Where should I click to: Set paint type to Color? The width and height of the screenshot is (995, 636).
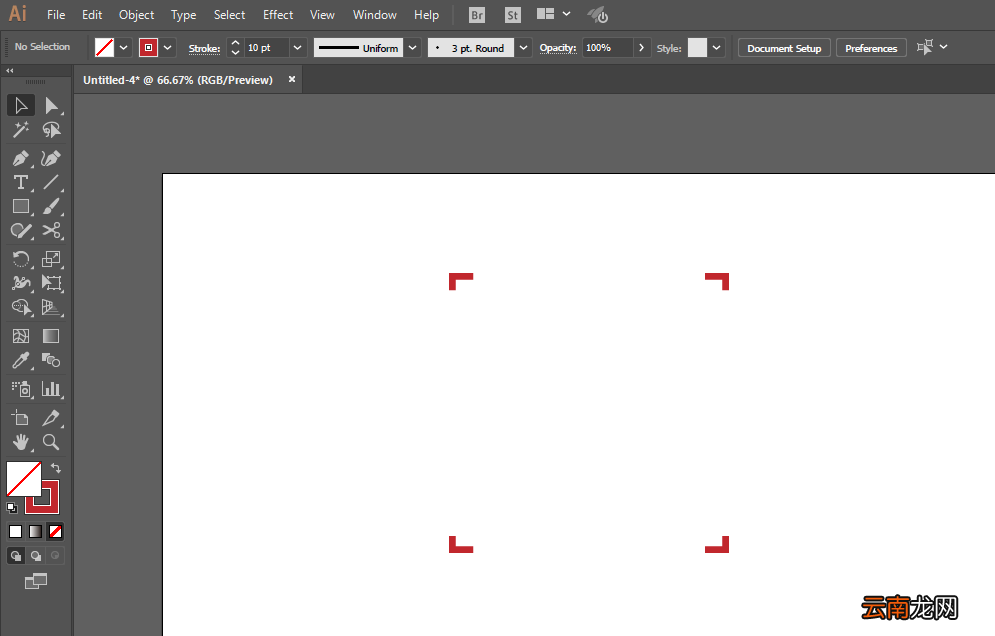tap(16, 532)
